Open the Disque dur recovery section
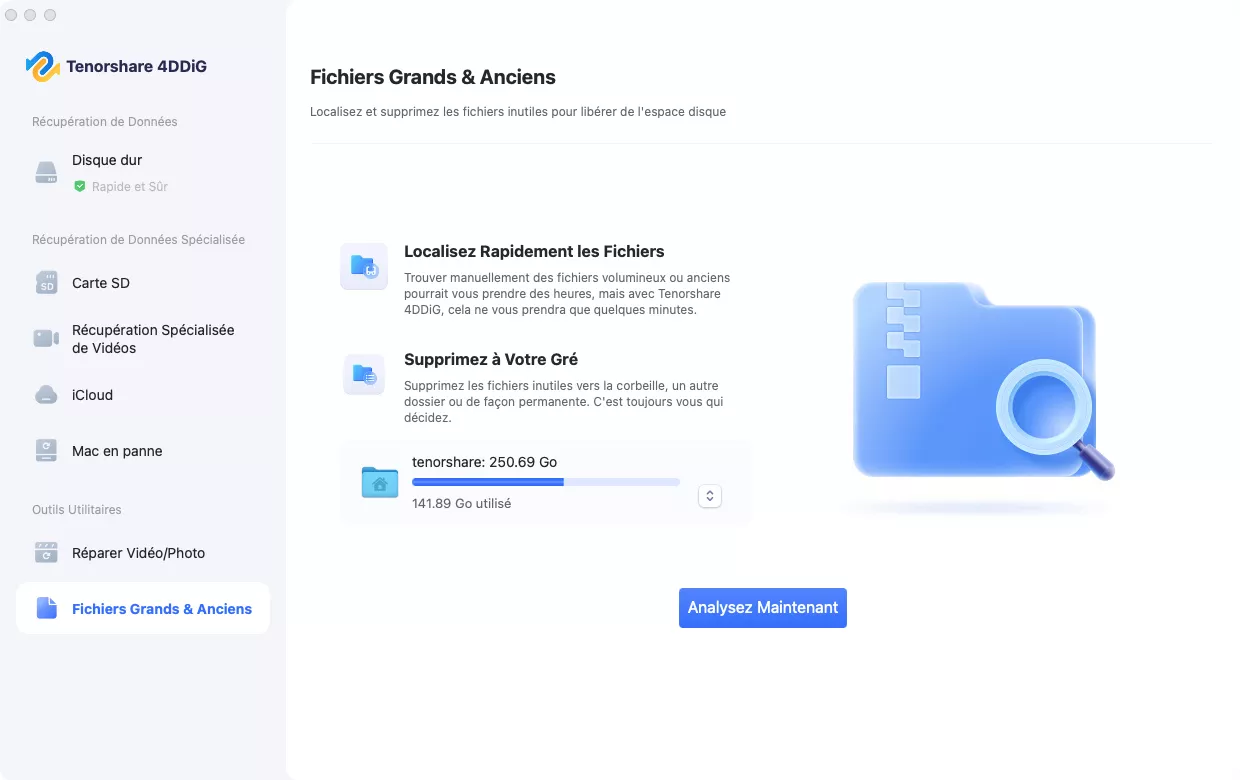The image size is (1240, 780). pos(143,172)
